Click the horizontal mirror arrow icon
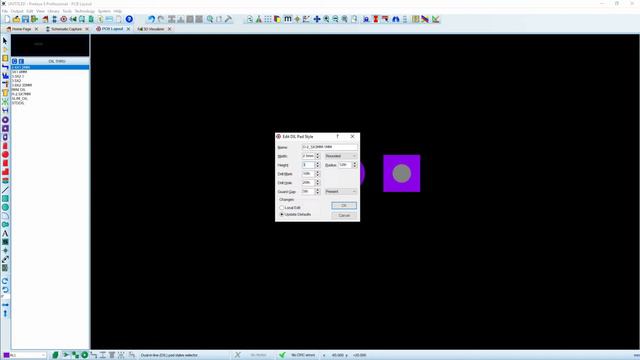The height and width of the screenshot is (360, 640). 5,305
